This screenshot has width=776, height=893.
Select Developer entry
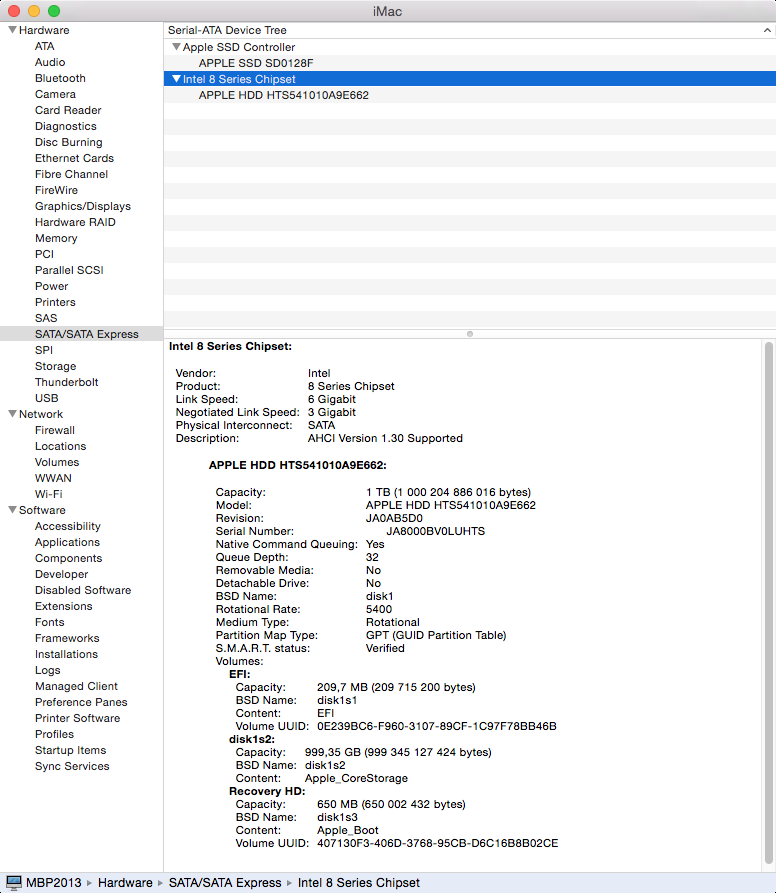coord(61,574)
